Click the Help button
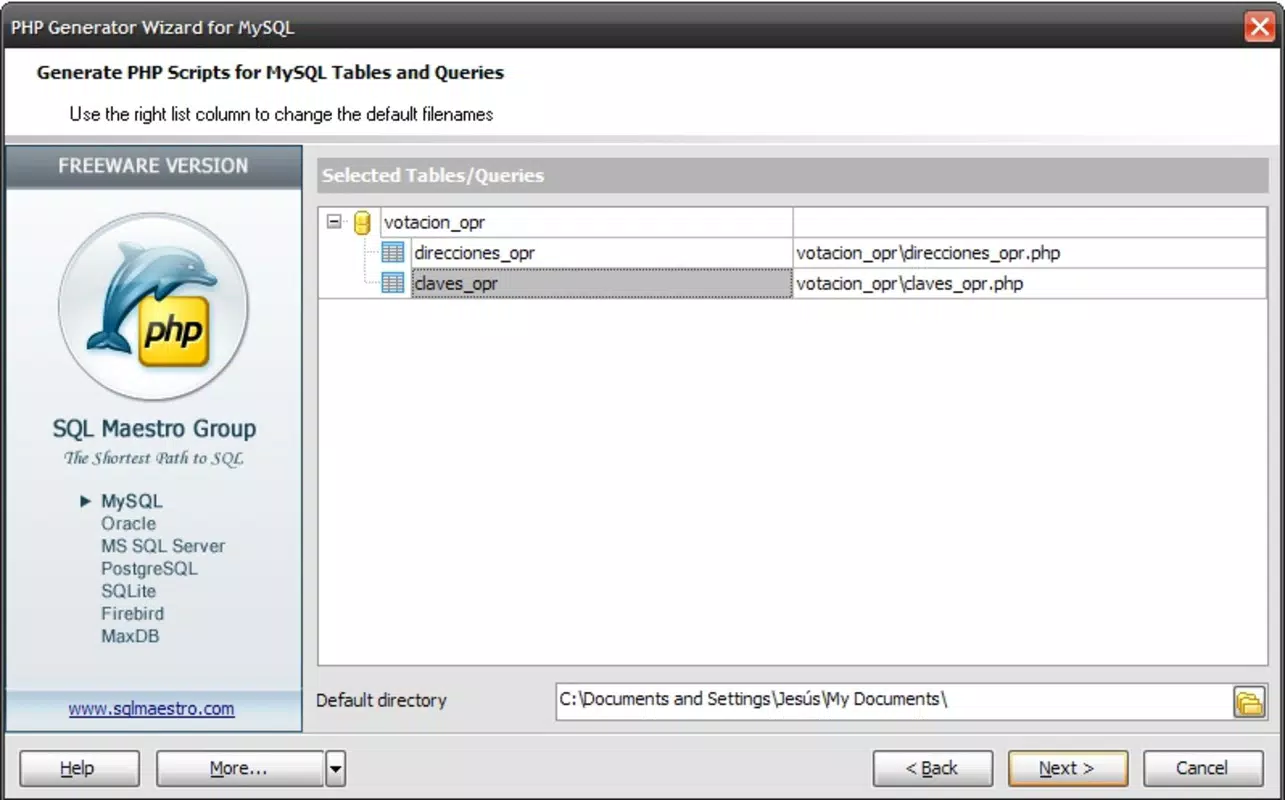Image resolution: width=1285 pixels, height=800 pixels. pyautogui.click(x=79, y=768)
